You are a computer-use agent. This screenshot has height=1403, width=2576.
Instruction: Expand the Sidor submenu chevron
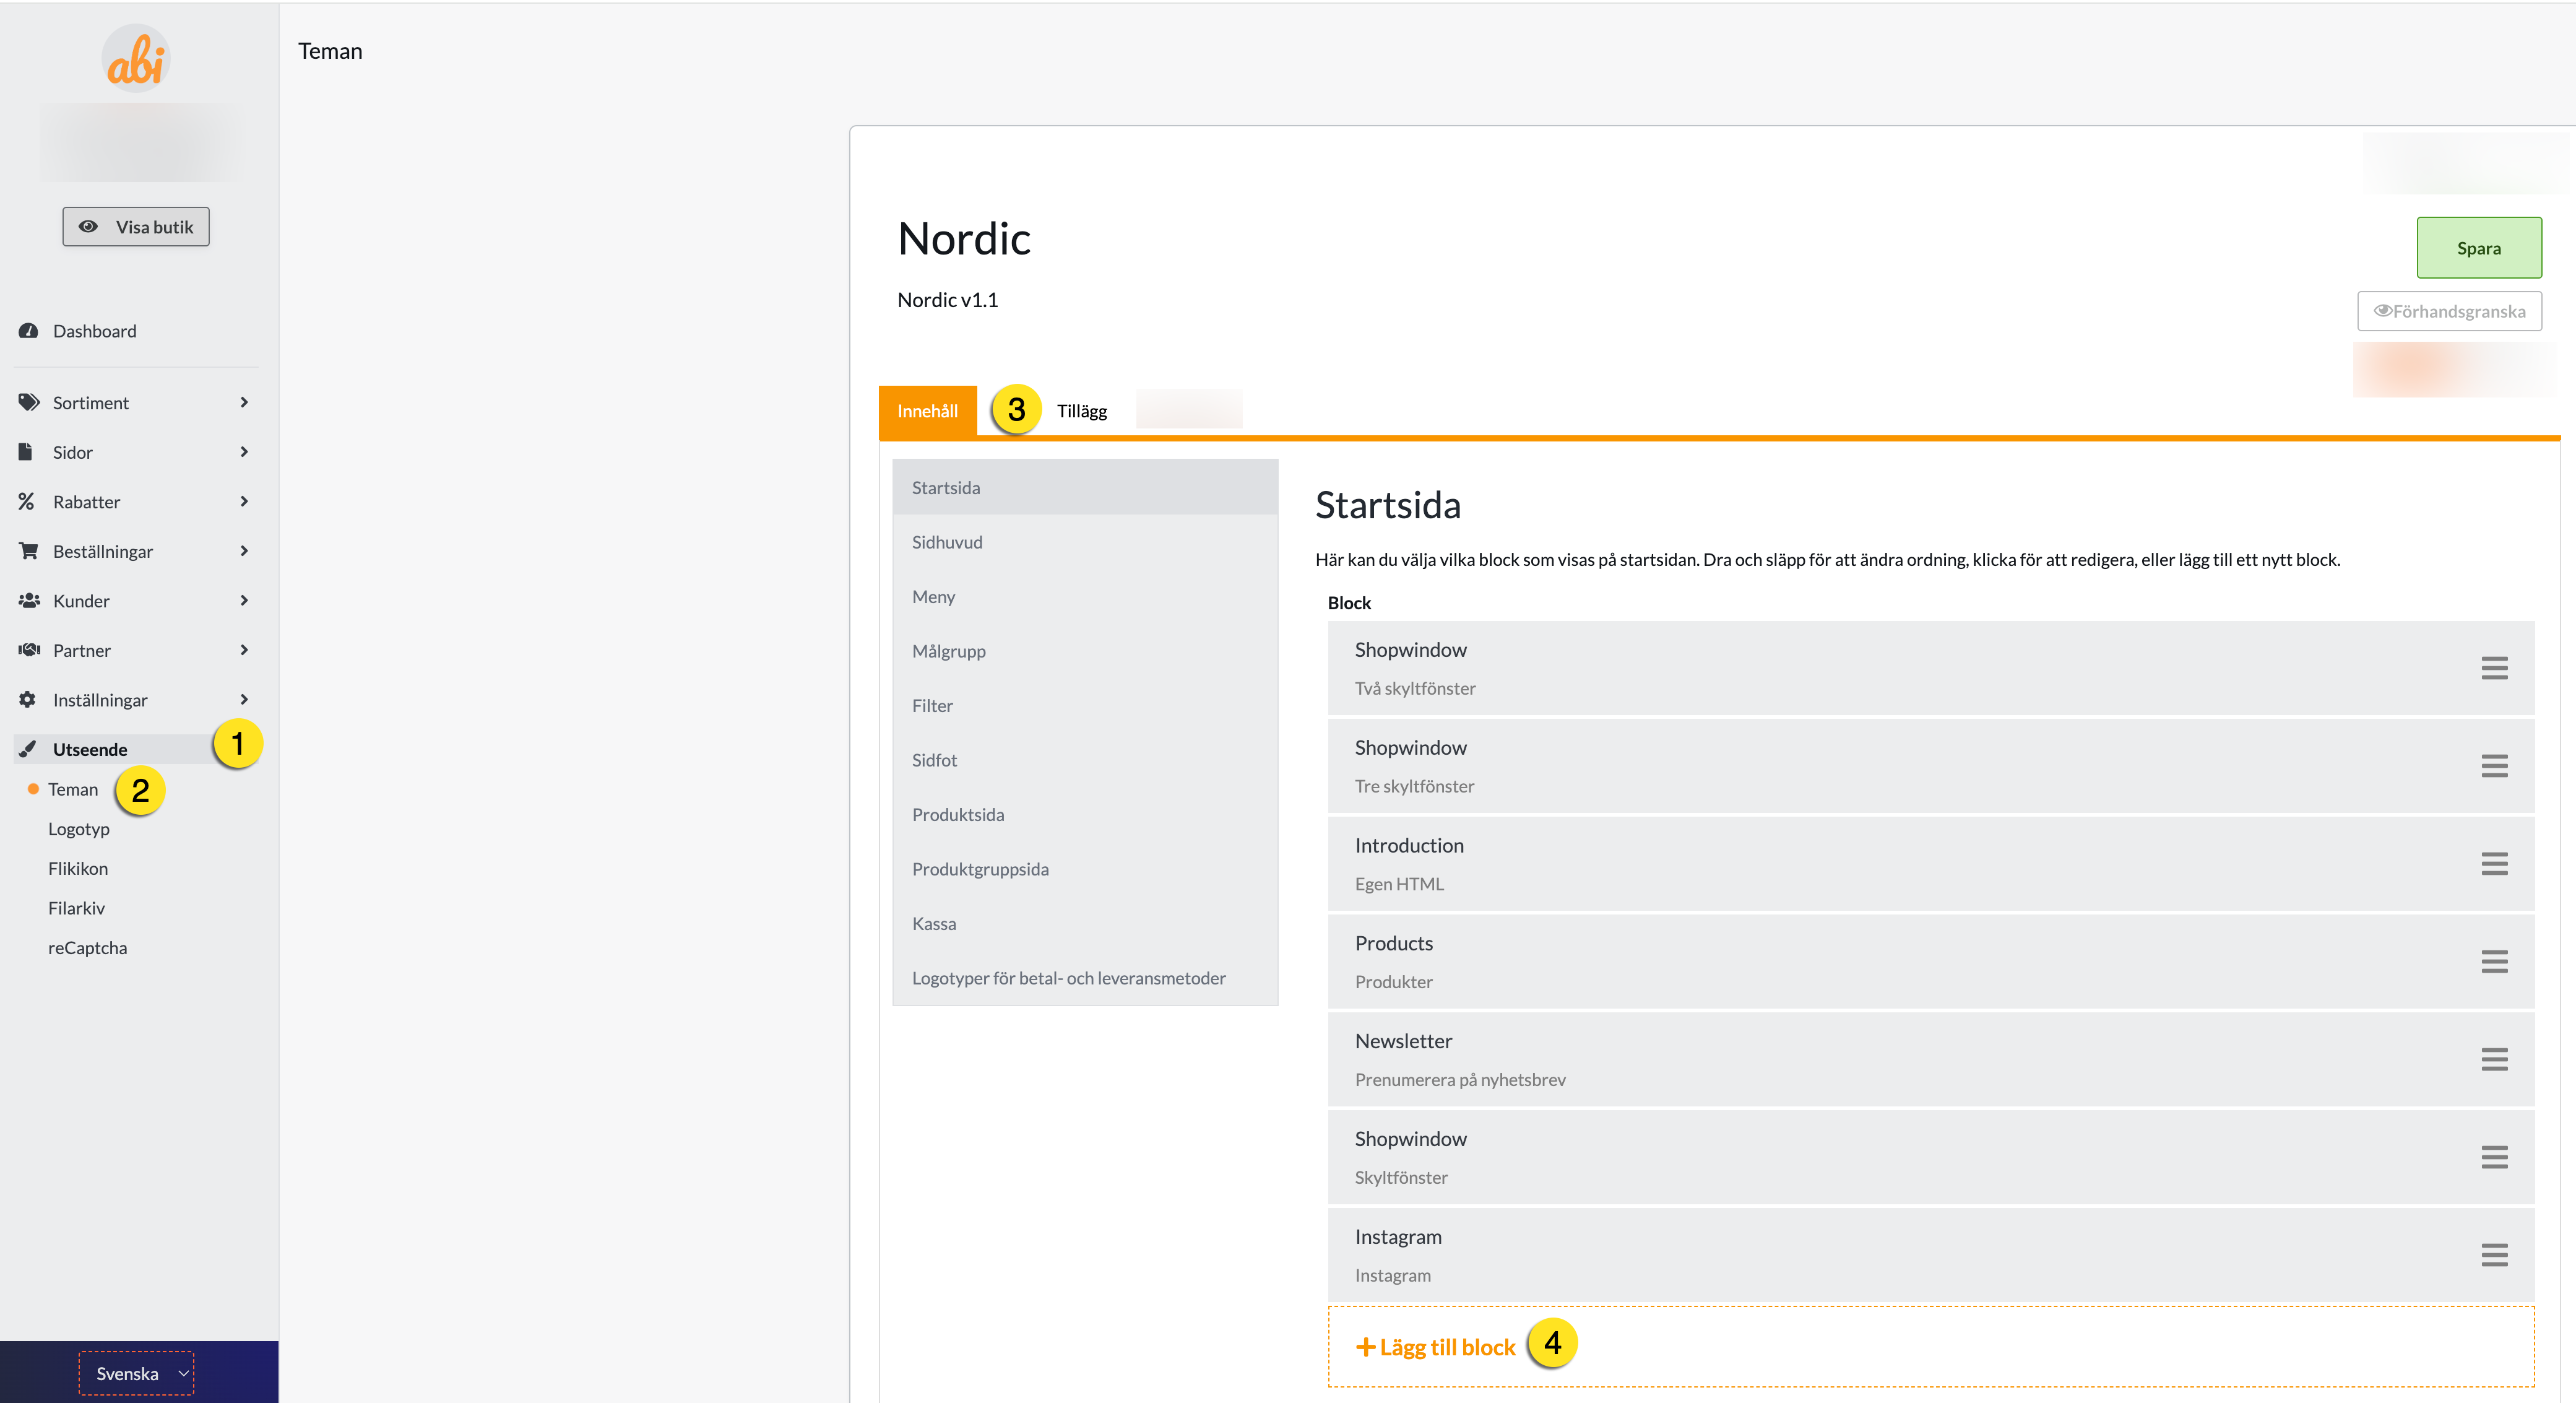[244, 452]
